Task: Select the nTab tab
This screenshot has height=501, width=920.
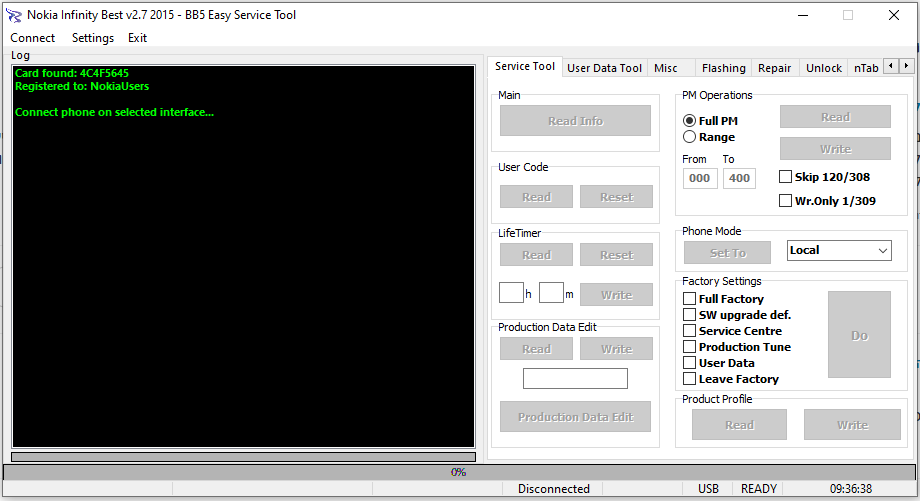Action: [x=866, y=68]
